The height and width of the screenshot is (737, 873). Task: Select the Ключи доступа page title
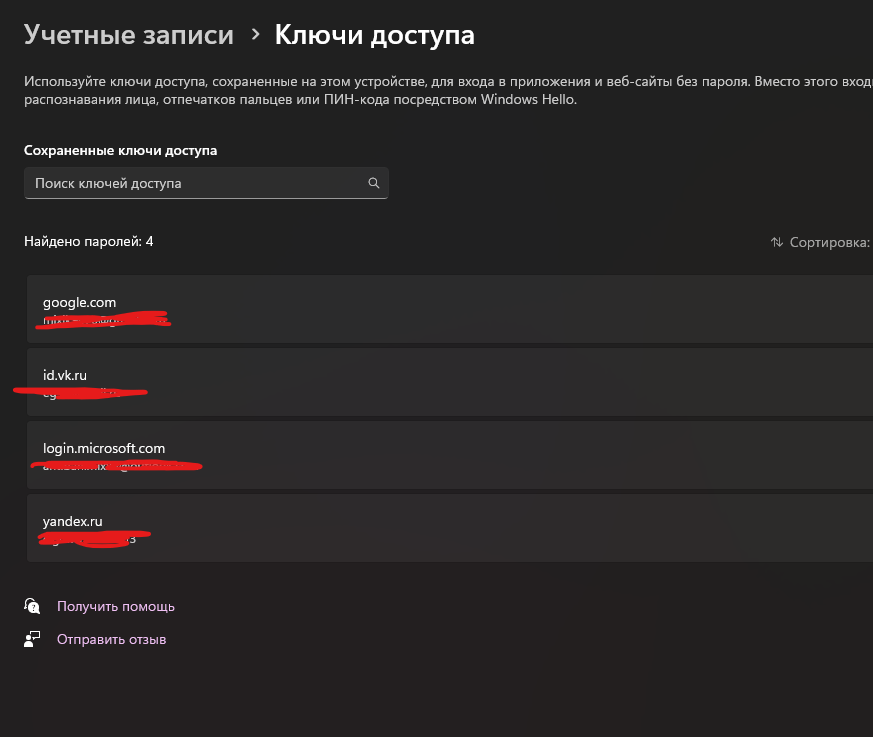click(374, 35)
